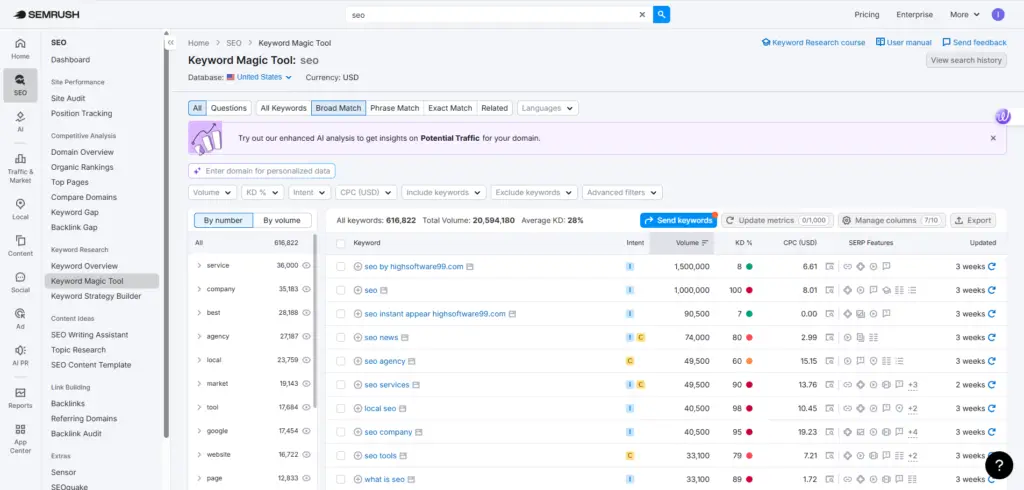Screen dimensions: 1024x490
Task: Click the domain input for personalized data
Action: pos(262,171)
